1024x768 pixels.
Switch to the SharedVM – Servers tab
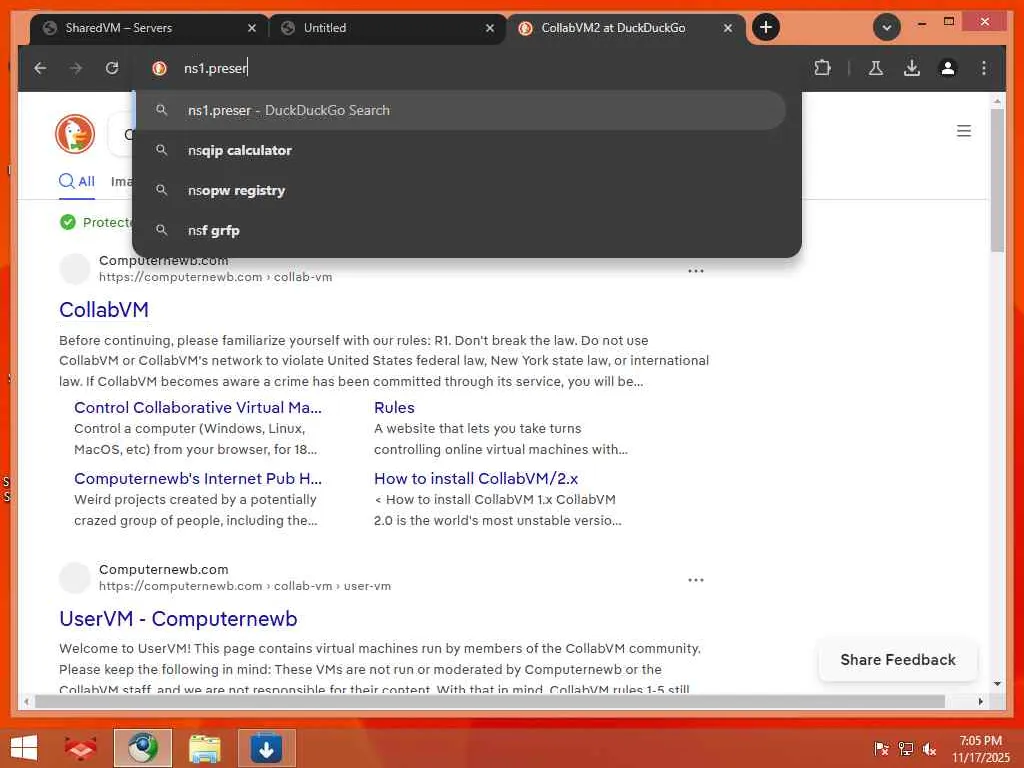149,28
